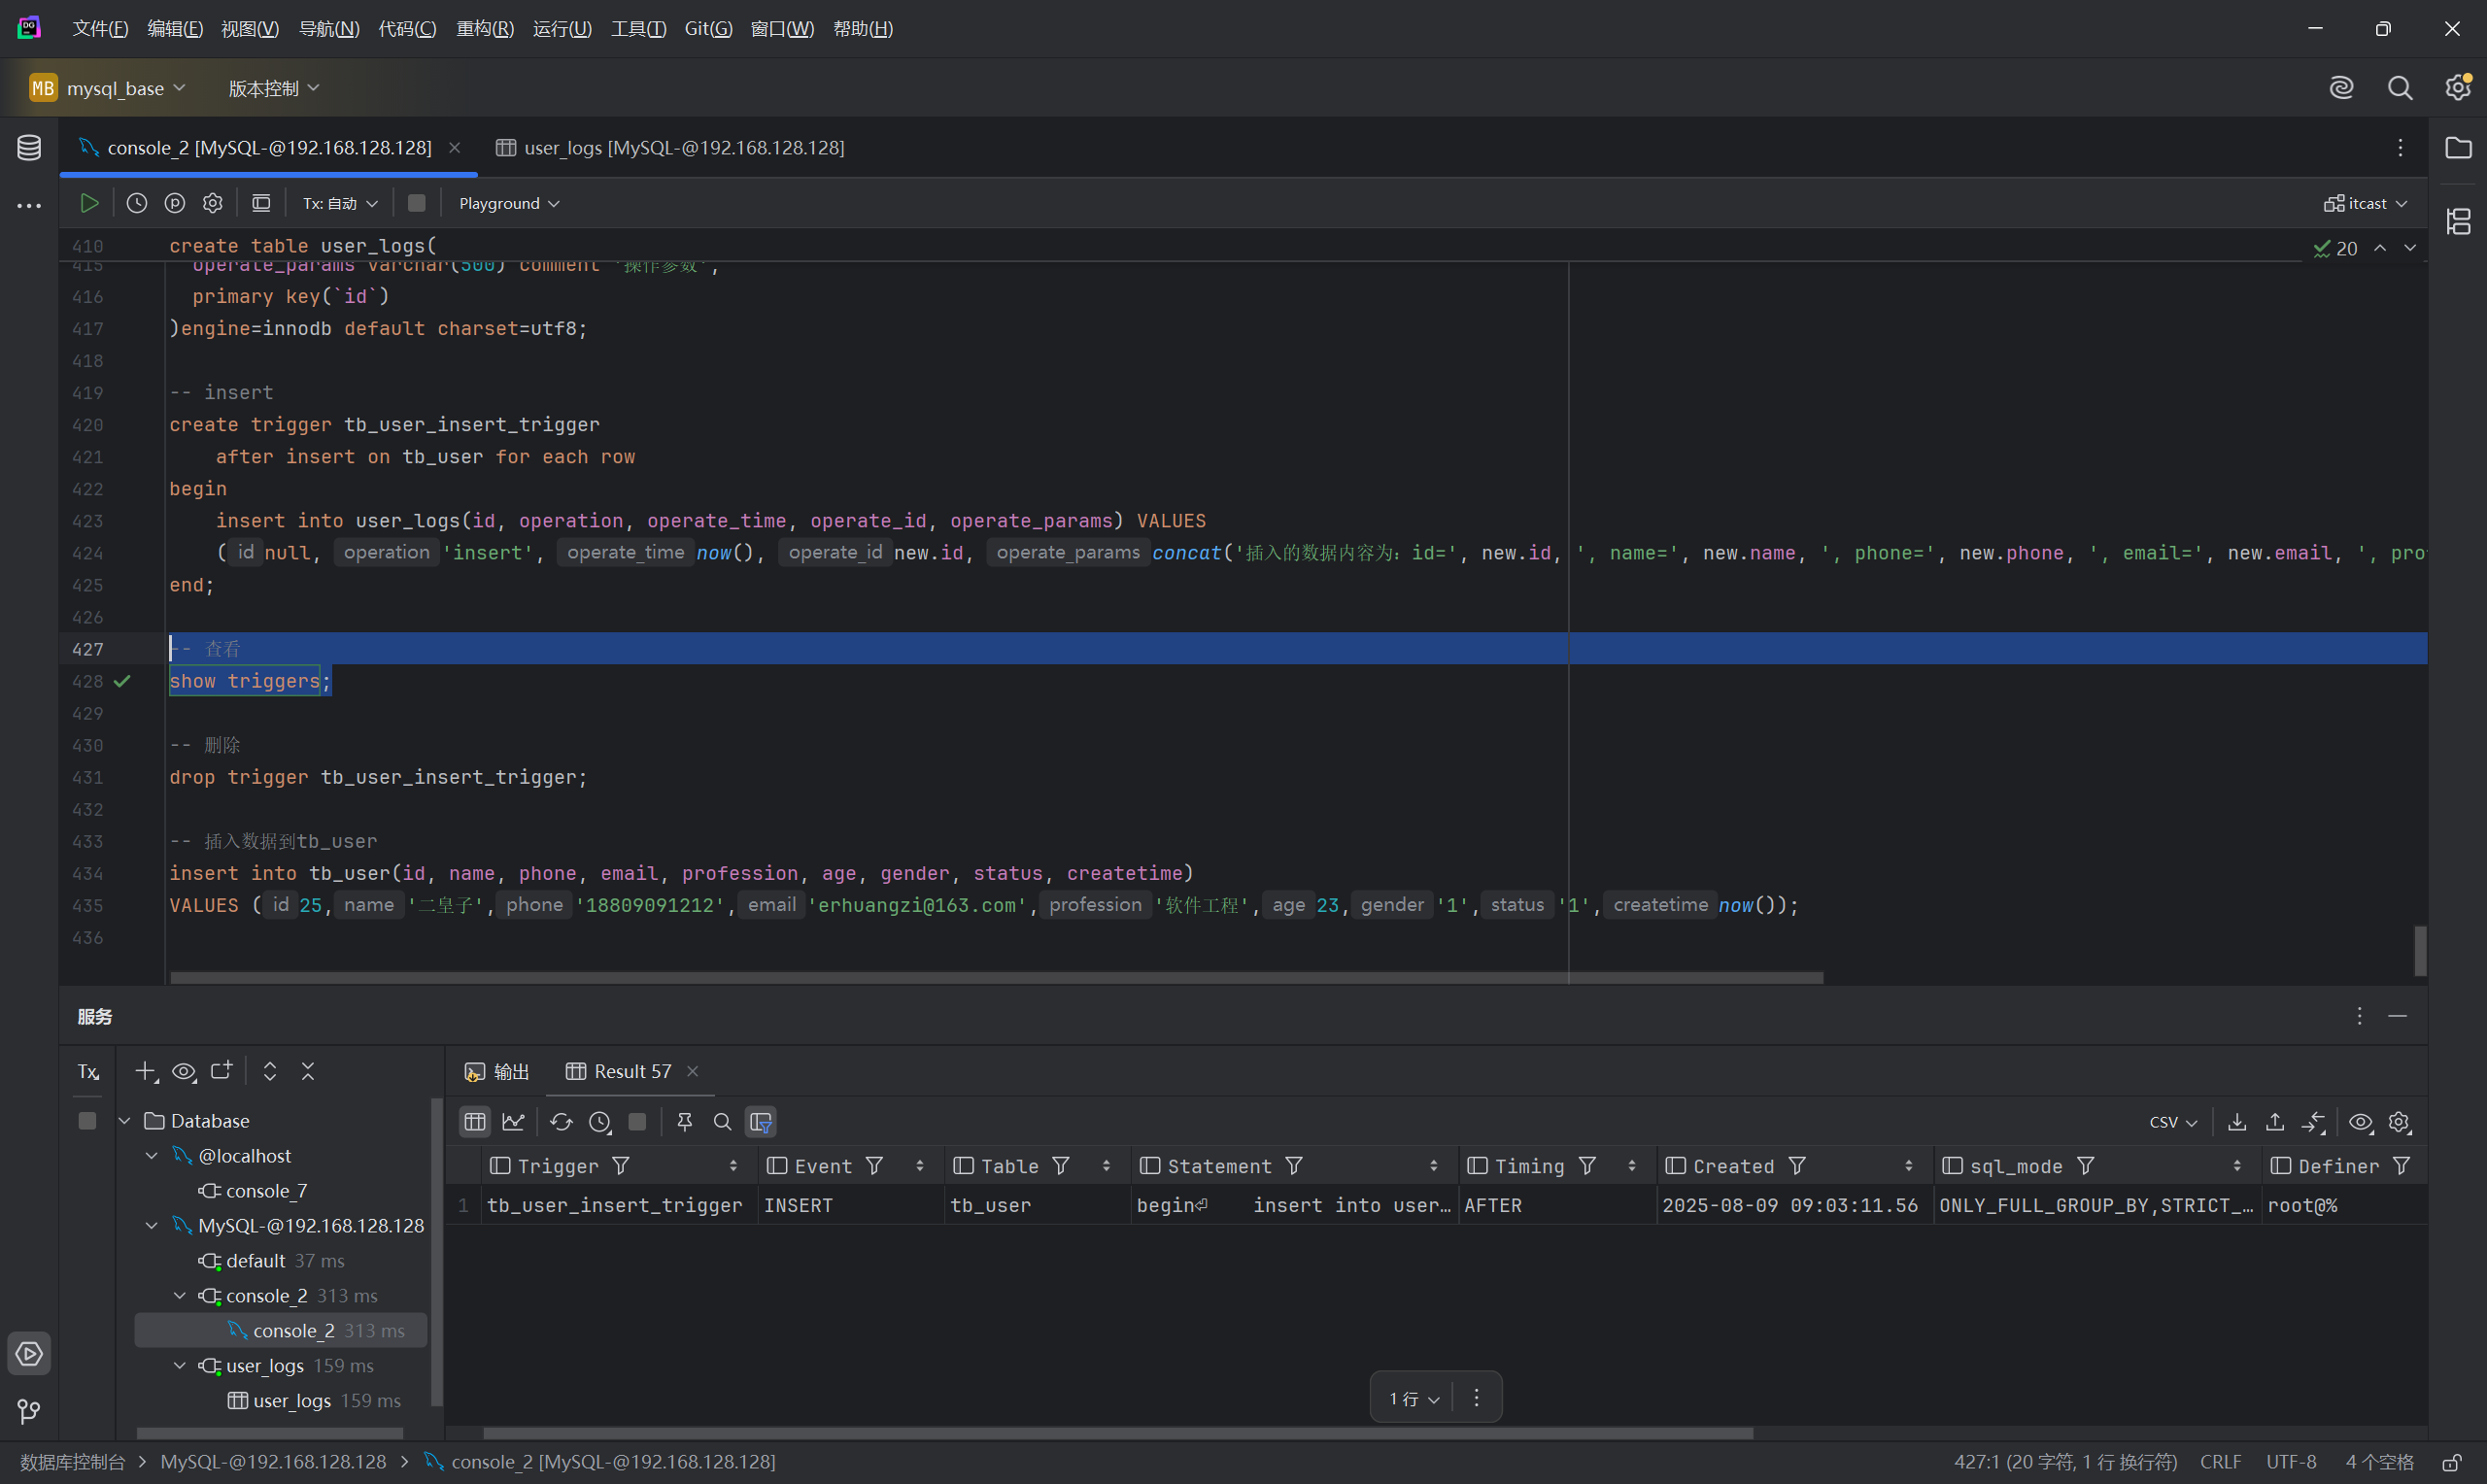Open the Playground resolve mode dropdown
This screenshot has width=2487, height=1484.
click(508, 203)
